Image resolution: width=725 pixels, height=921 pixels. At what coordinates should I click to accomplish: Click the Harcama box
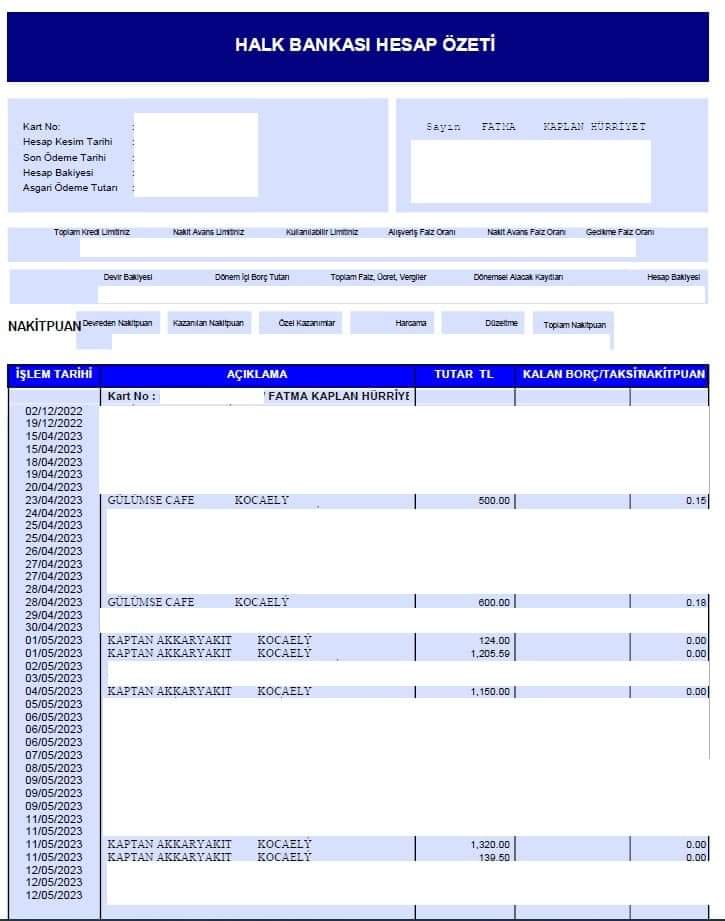[392, 323]
